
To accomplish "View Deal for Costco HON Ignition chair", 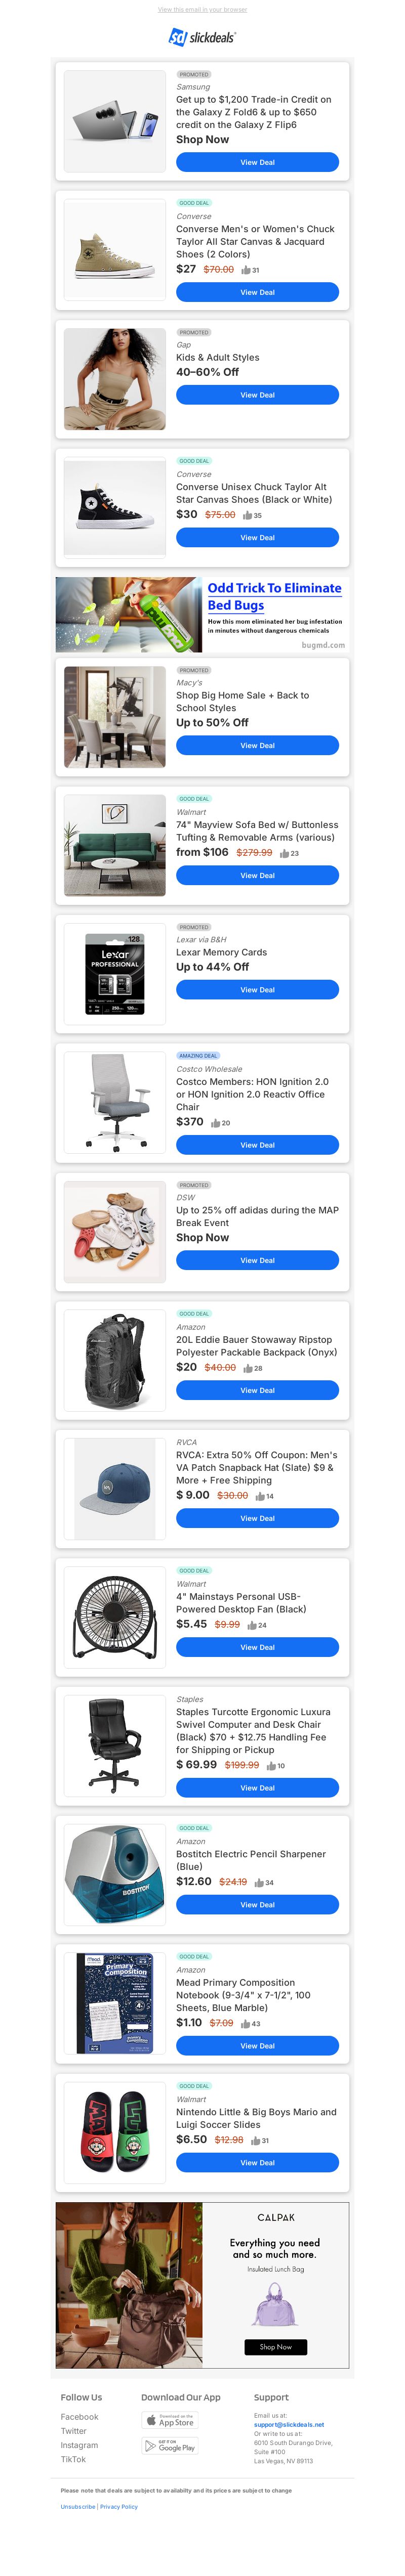I will click(x=257, y=1145).
